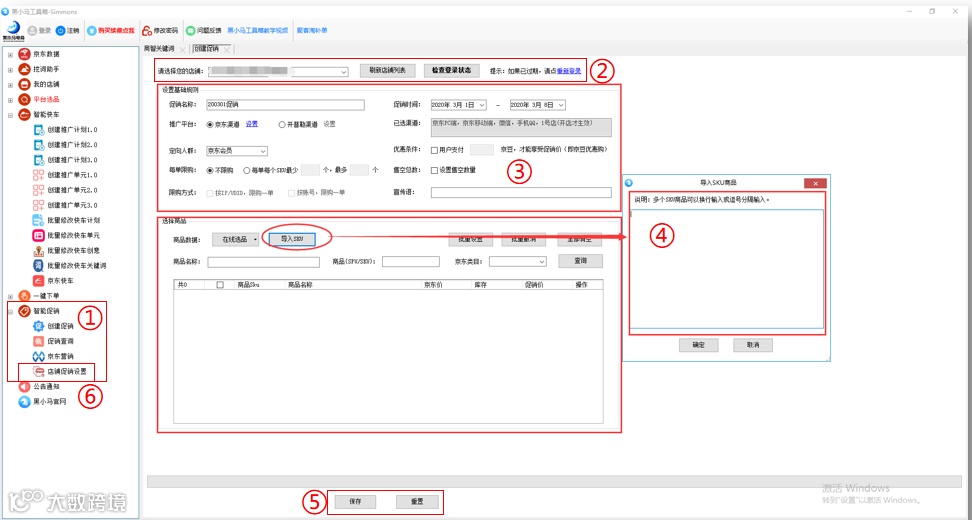
Task: Click the 修改密码 lock icon
Action: pos(147,30)
